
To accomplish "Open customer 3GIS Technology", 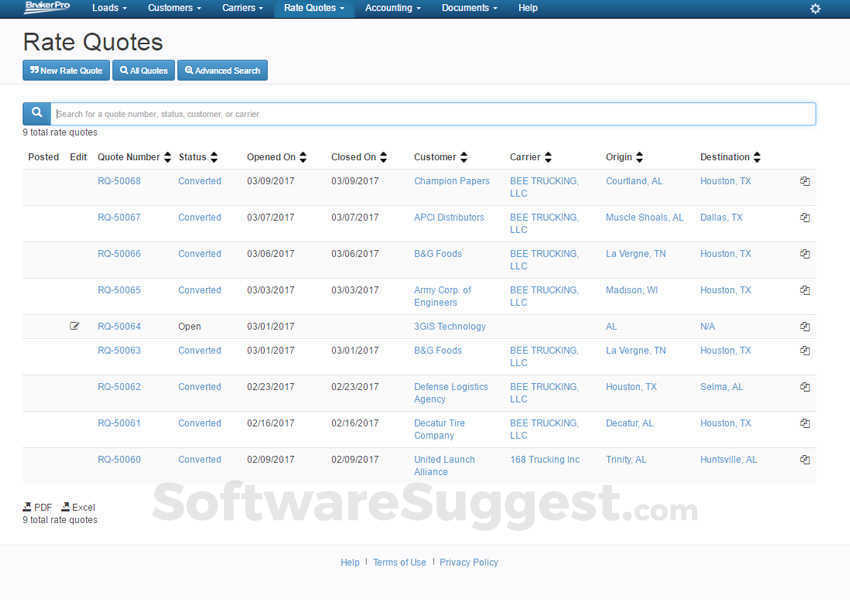I will 449,326.
